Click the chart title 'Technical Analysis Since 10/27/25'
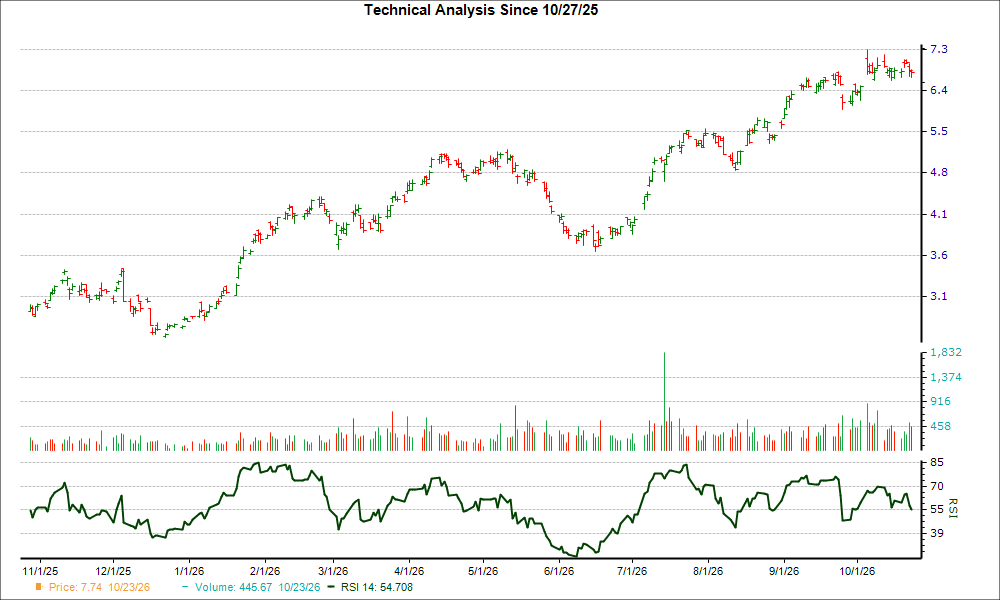1000x600 pixels. click(x=481, y=10)
